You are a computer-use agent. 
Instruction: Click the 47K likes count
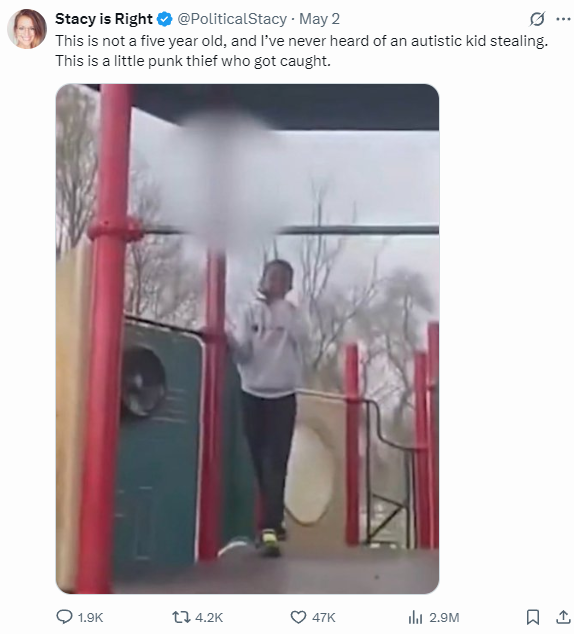coord(323,617)
